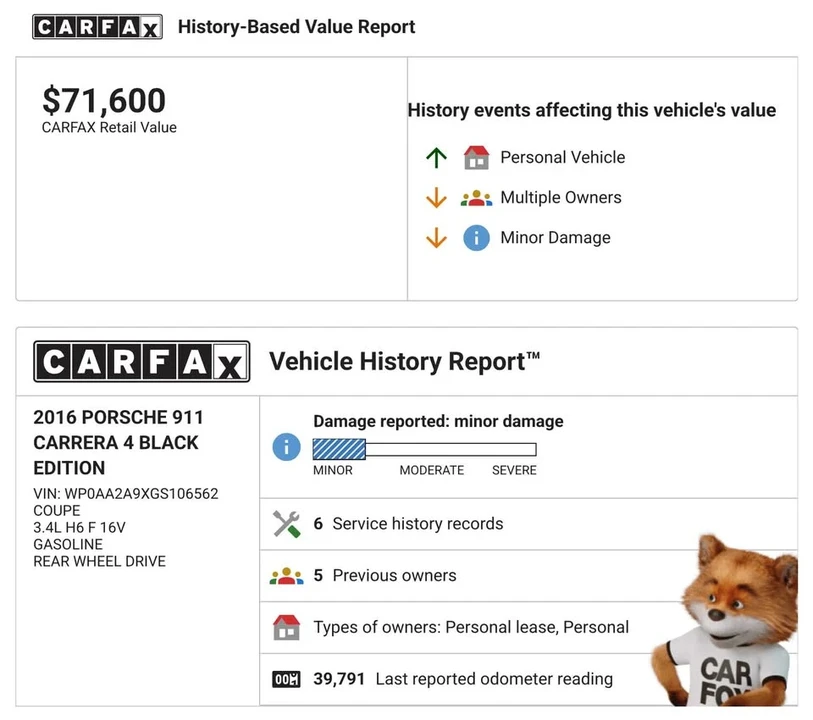Click the damage severity bar
813x720 pixels.
[424, 449]
